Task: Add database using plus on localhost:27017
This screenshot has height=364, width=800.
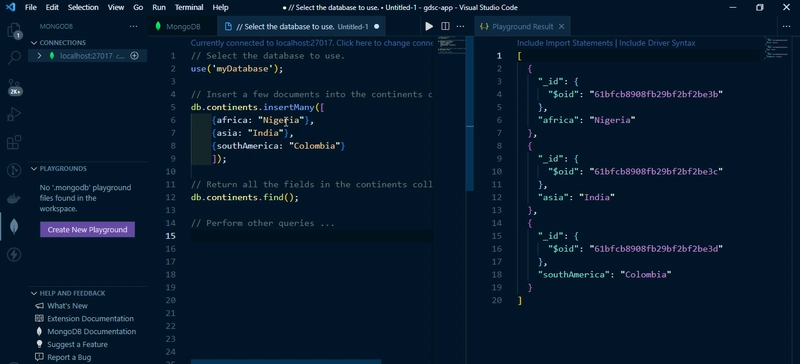Action: 134,56
